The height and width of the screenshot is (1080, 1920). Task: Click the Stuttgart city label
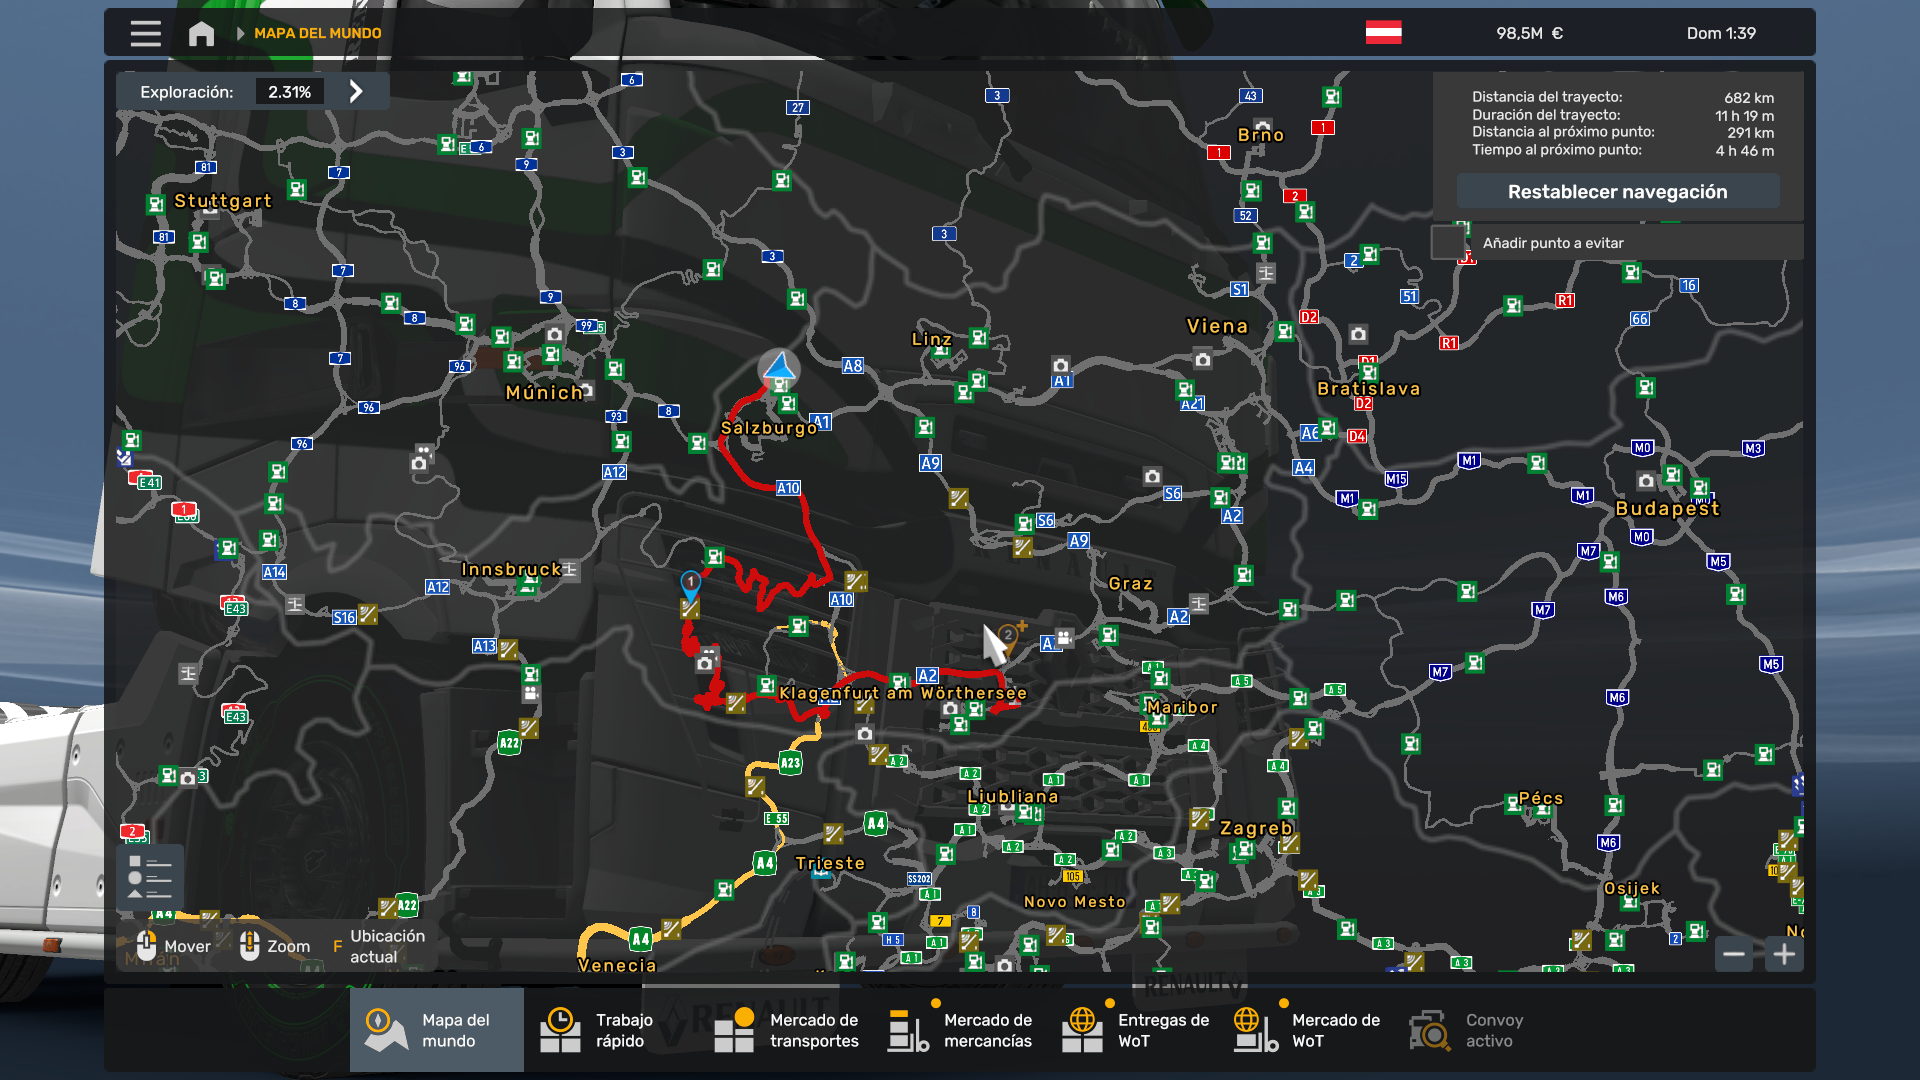click(223, 201)
